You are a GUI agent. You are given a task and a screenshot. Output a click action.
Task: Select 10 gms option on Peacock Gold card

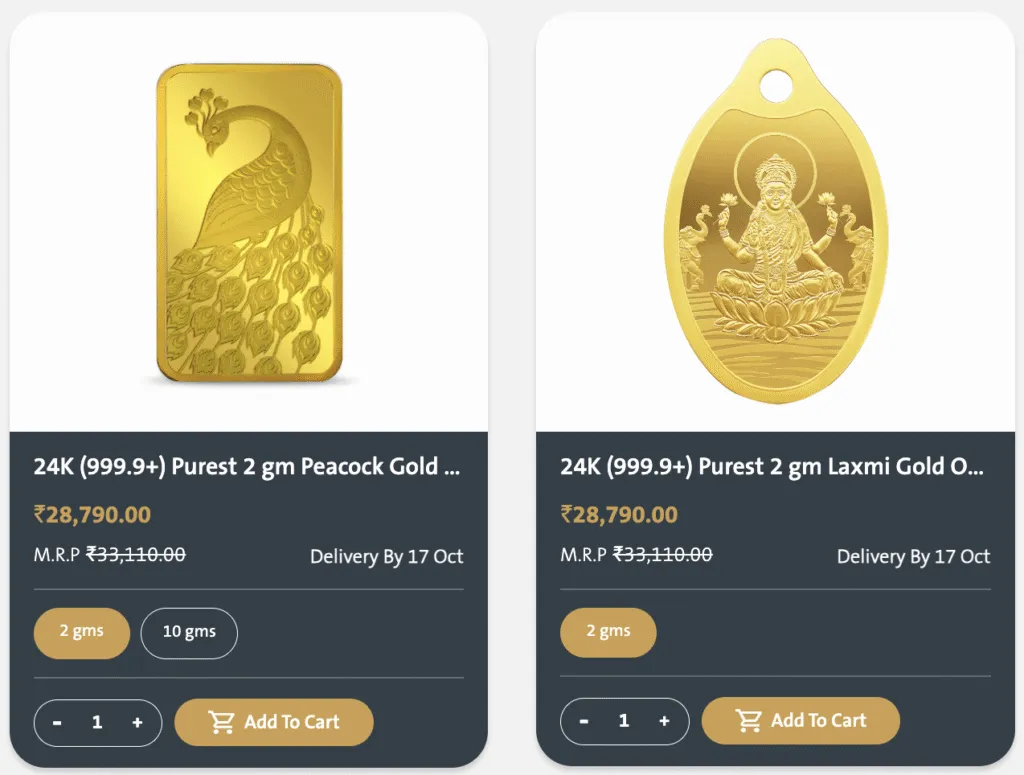pyautogui.click(x=189, y=633)
